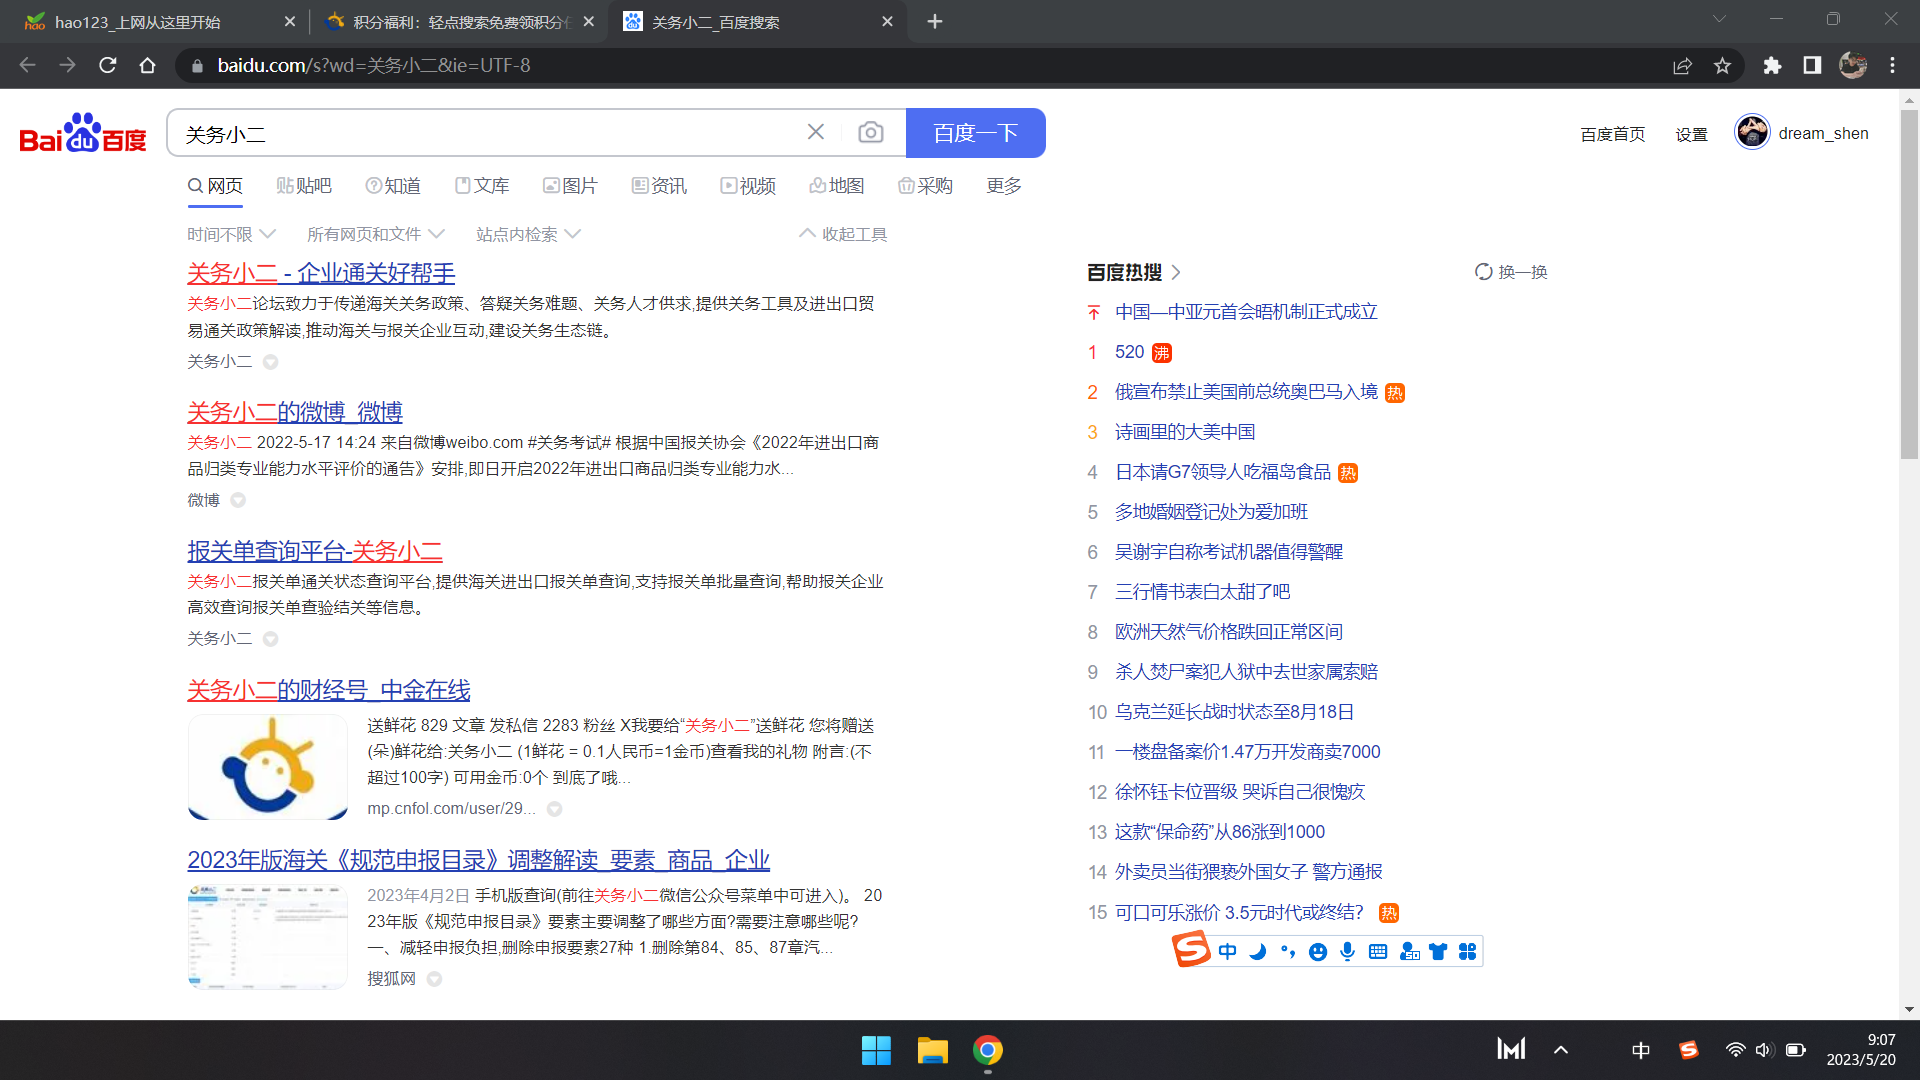This screenshot has height=1080, width=1920.
Task: Open Sogou soft keyboard icon
Action: tap(1378, 951)
